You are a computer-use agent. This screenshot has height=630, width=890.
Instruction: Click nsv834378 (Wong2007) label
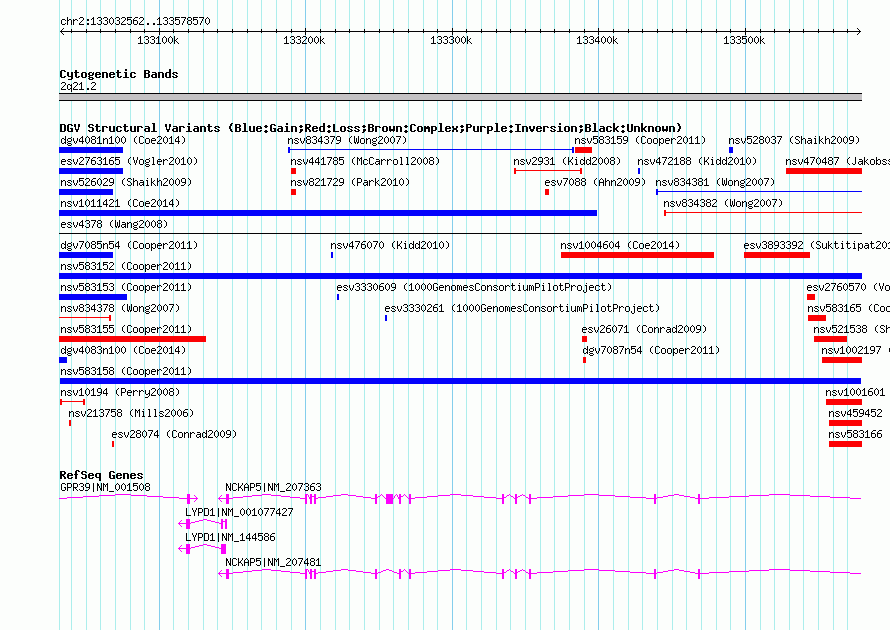(120, 308)
